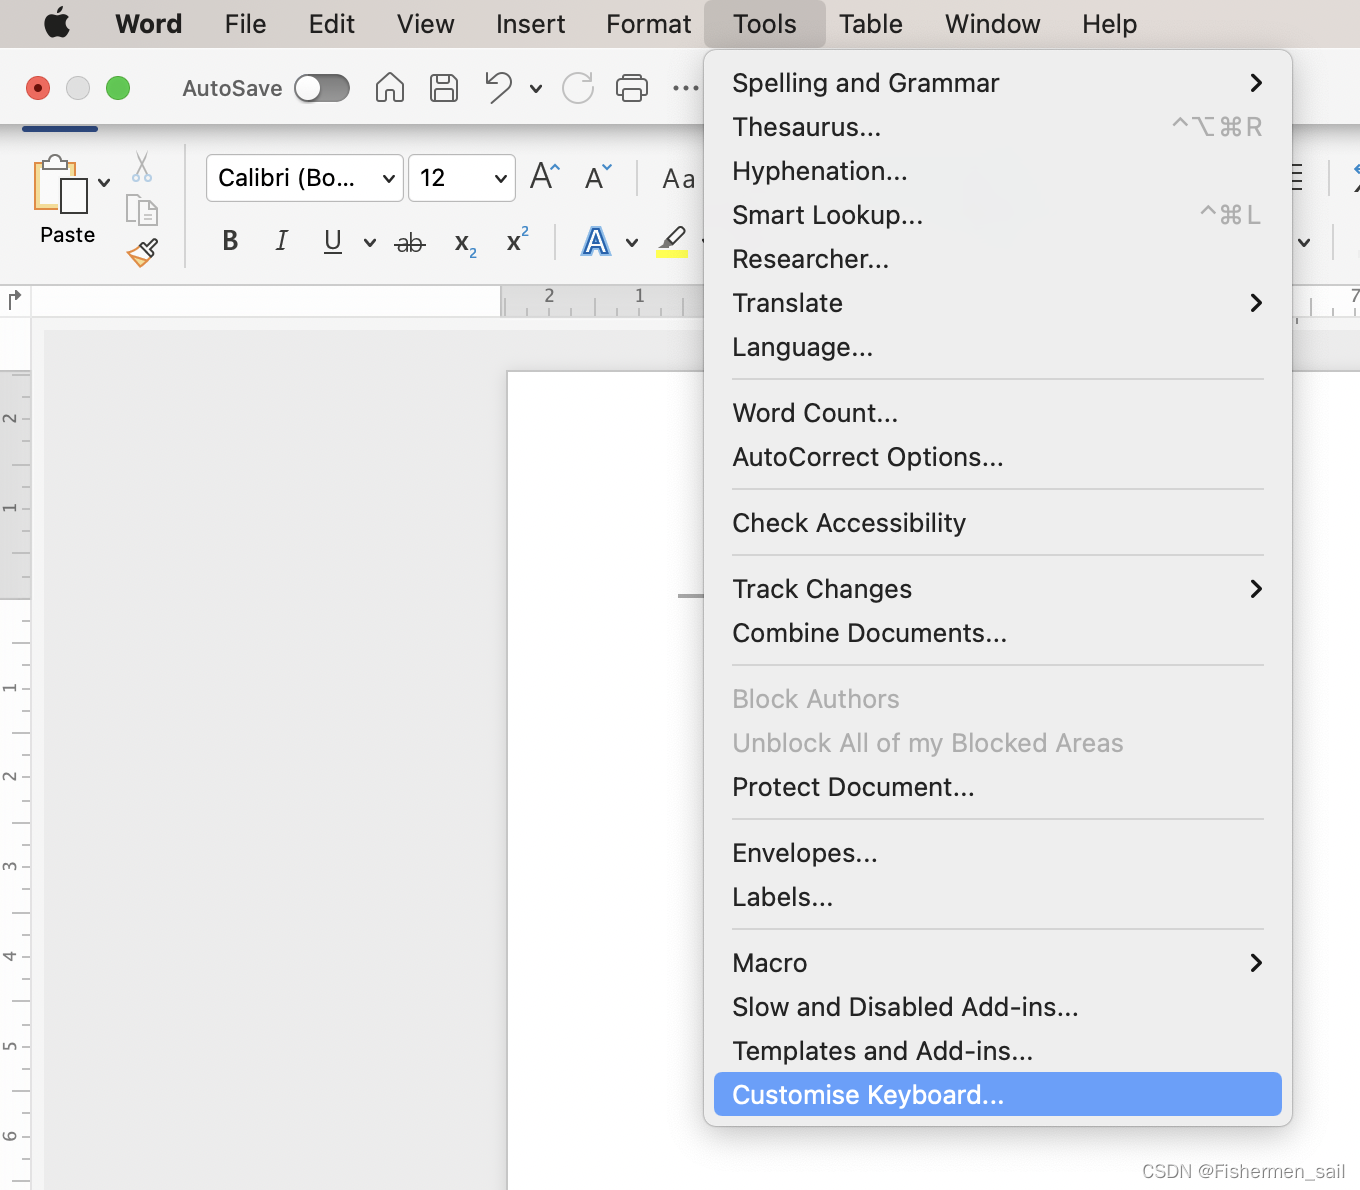Image resolution: width=1360 pixels, height=1190 pixels.
Task: Apply yellow text highlight colour
Action: (x=672, y=241)
